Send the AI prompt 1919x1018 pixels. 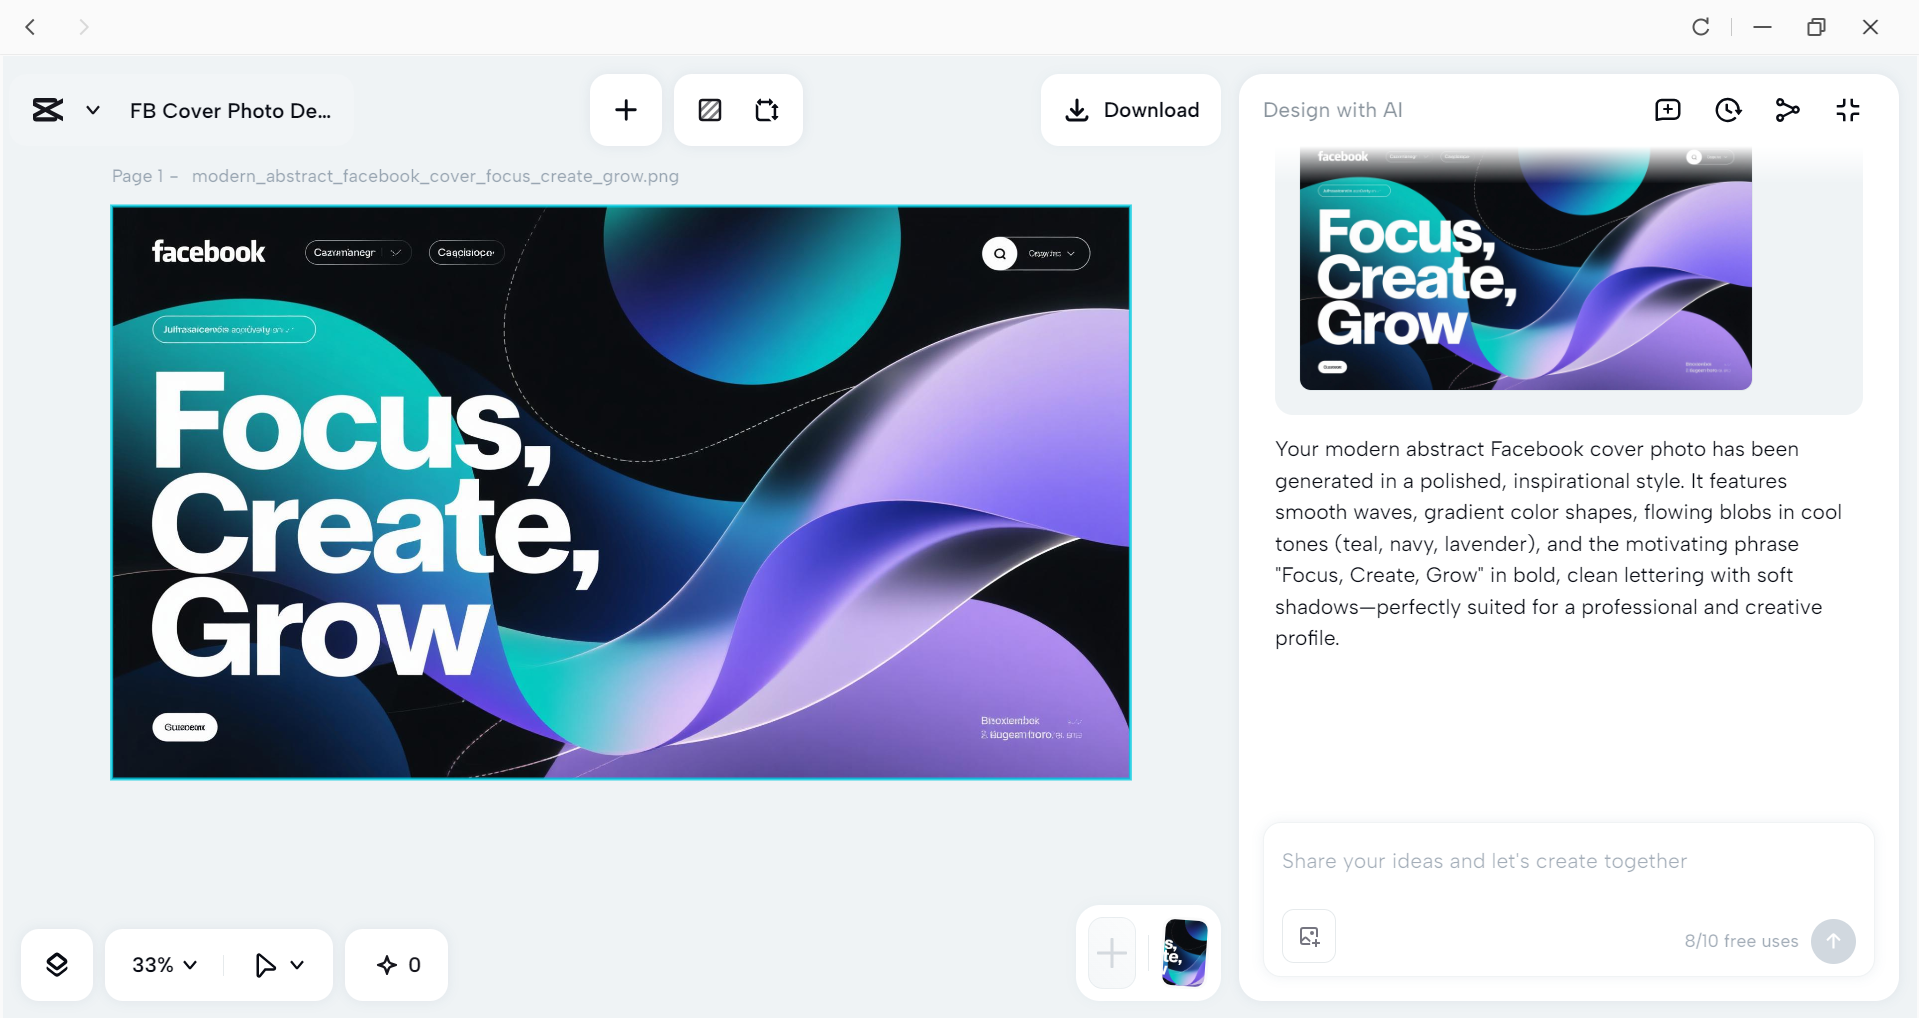pos(1833,941)
